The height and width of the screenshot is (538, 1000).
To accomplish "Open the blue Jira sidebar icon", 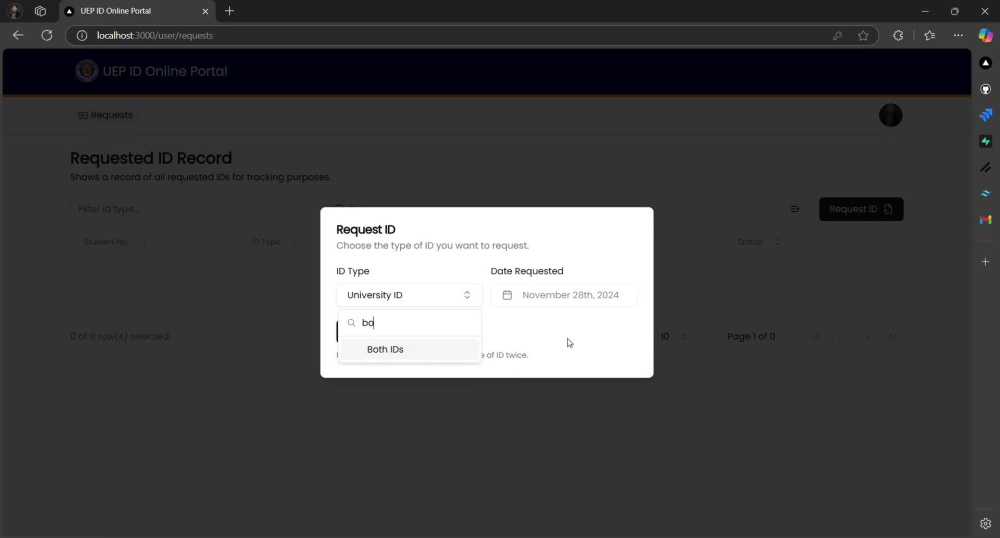I will pos(985,115).
